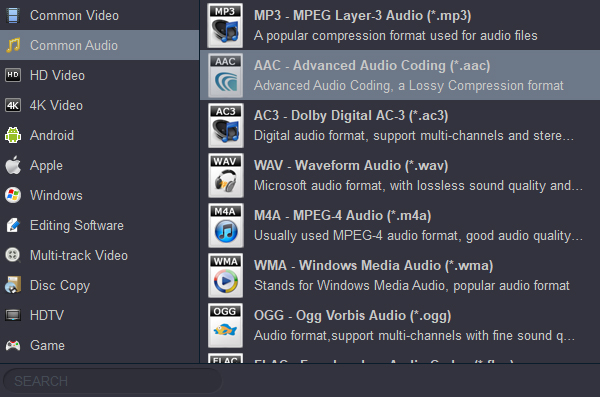The image size is (600, 397).
Task: Choose WAV - Waveform Audio format
Action: pos(400,175)
